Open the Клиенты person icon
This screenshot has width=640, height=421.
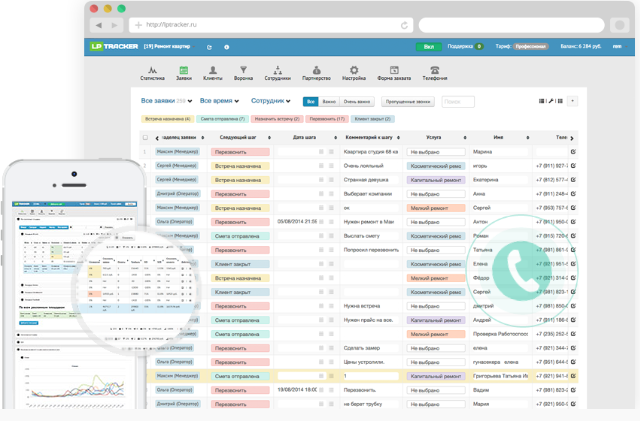coord(213,70)
